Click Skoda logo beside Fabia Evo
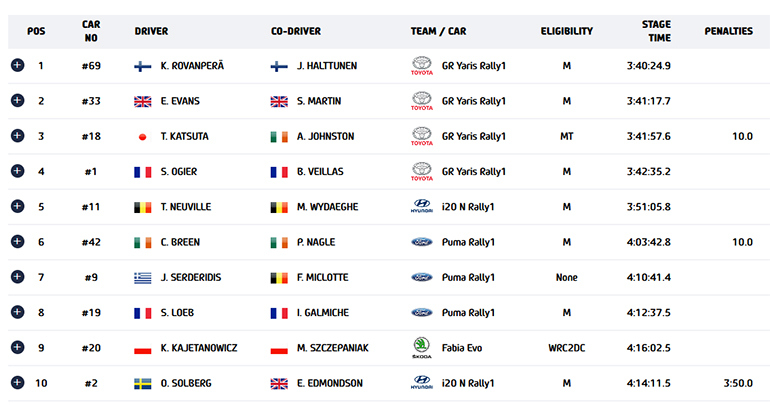 click(x=421, y=347)
